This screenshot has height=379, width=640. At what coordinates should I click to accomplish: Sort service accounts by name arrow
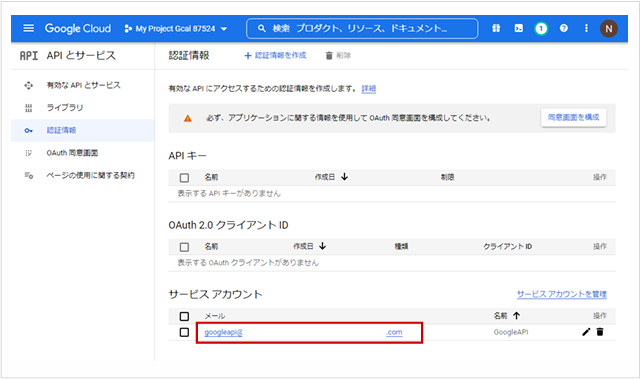point(517,315)
